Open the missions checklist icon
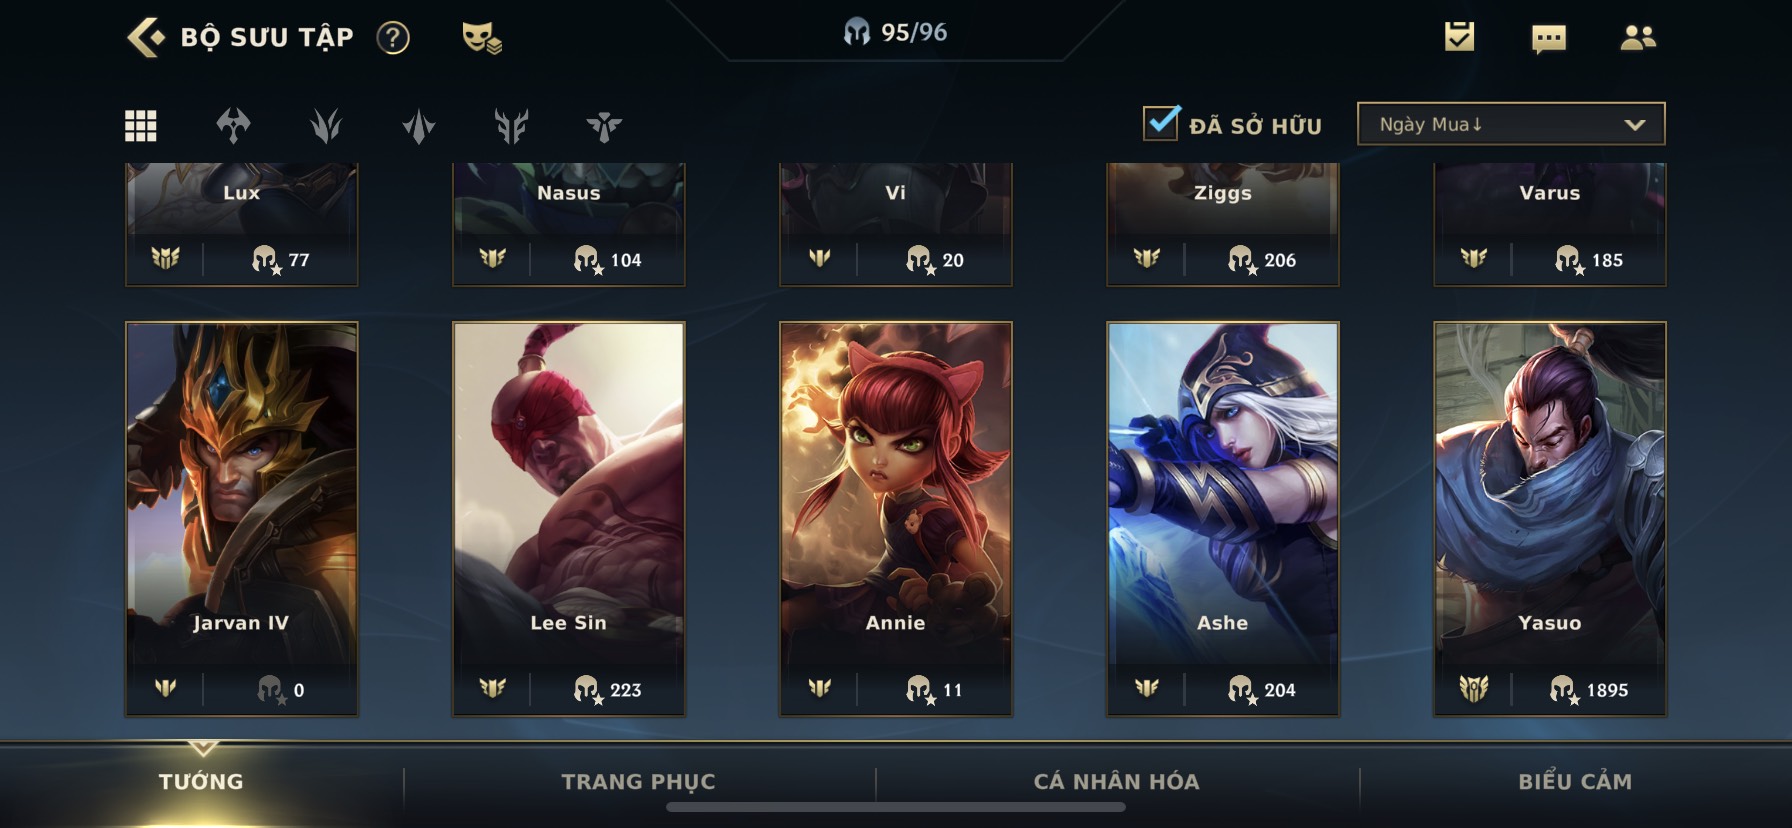This screenshot has height=828, width=1792. tap(1459, 37)
